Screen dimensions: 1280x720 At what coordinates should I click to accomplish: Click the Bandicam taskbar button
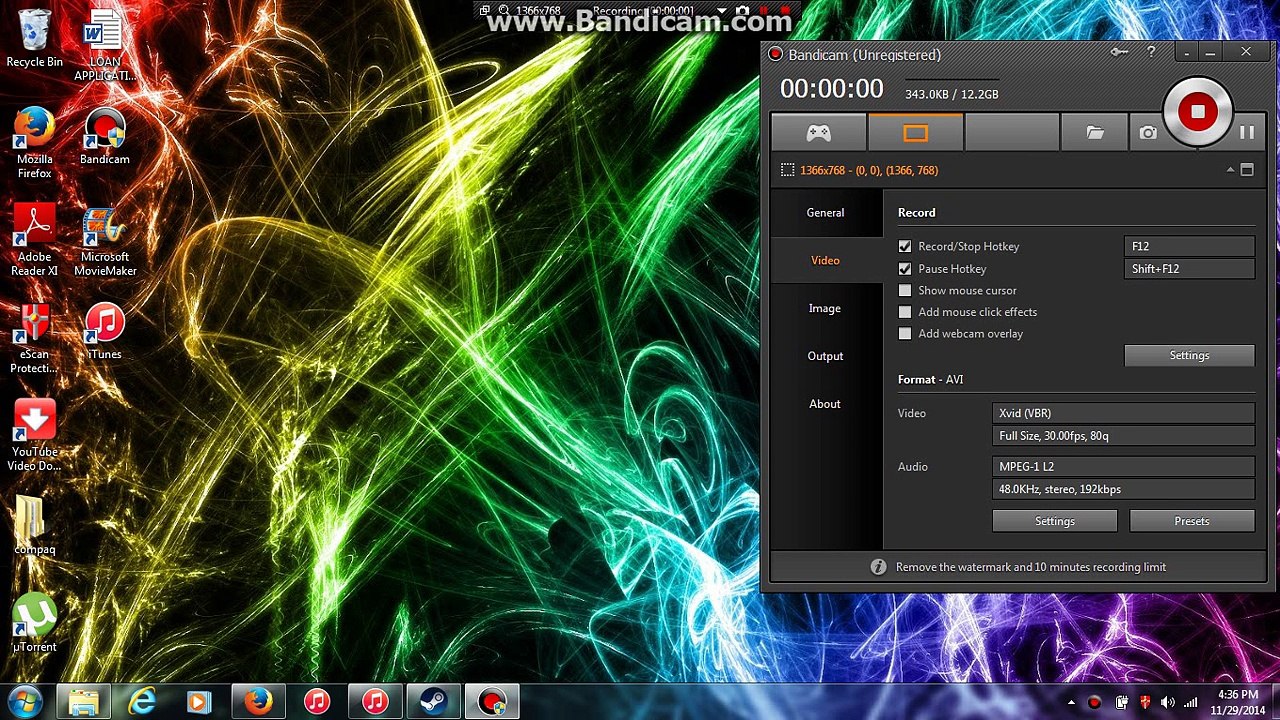[x=492, y=702]
